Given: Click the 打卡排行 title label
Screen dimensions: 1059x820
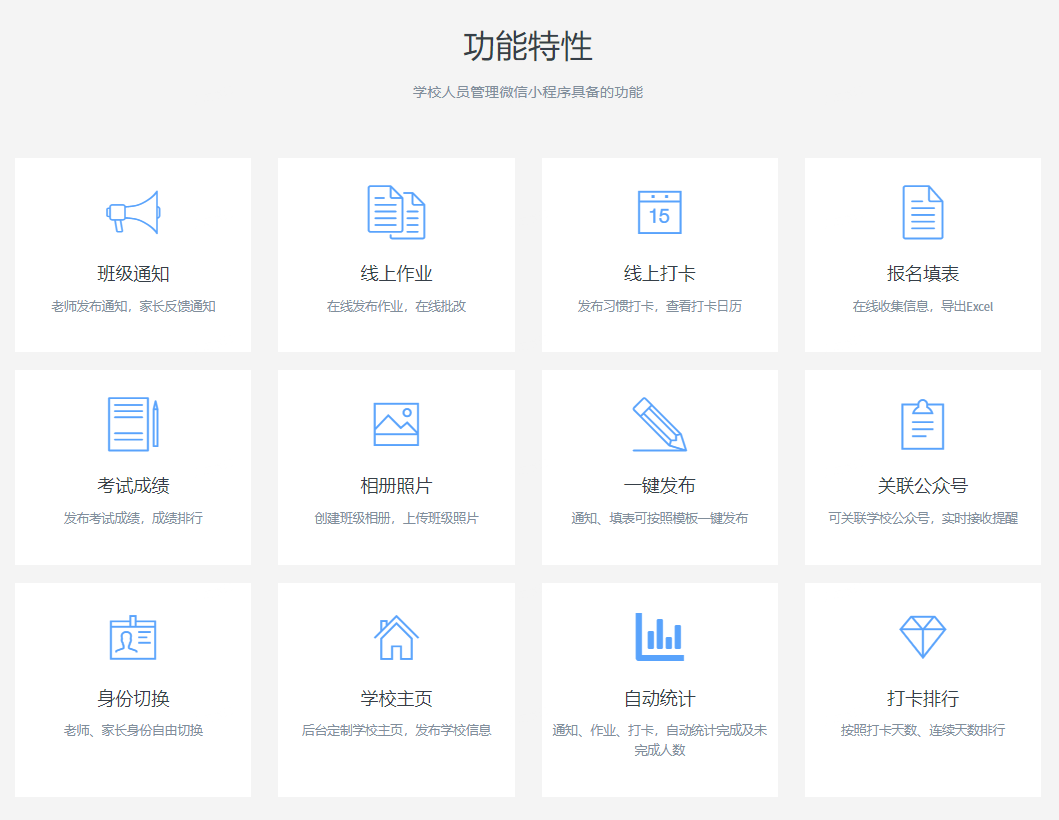Looking at the screenshot, I should (x=922, y=699).
